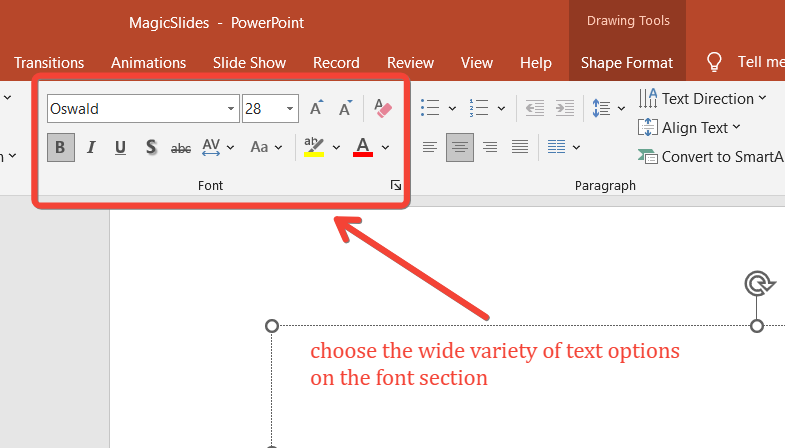Expand the character spacing dropdown arrow
Image resolution: width=785 pixels, height=448 pixels.
(x=230, y=148)
